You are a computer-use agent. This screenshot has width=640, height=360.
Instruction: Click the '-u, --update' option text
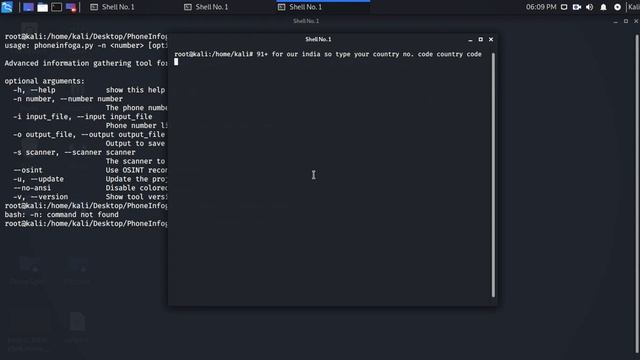click(38, 179)
